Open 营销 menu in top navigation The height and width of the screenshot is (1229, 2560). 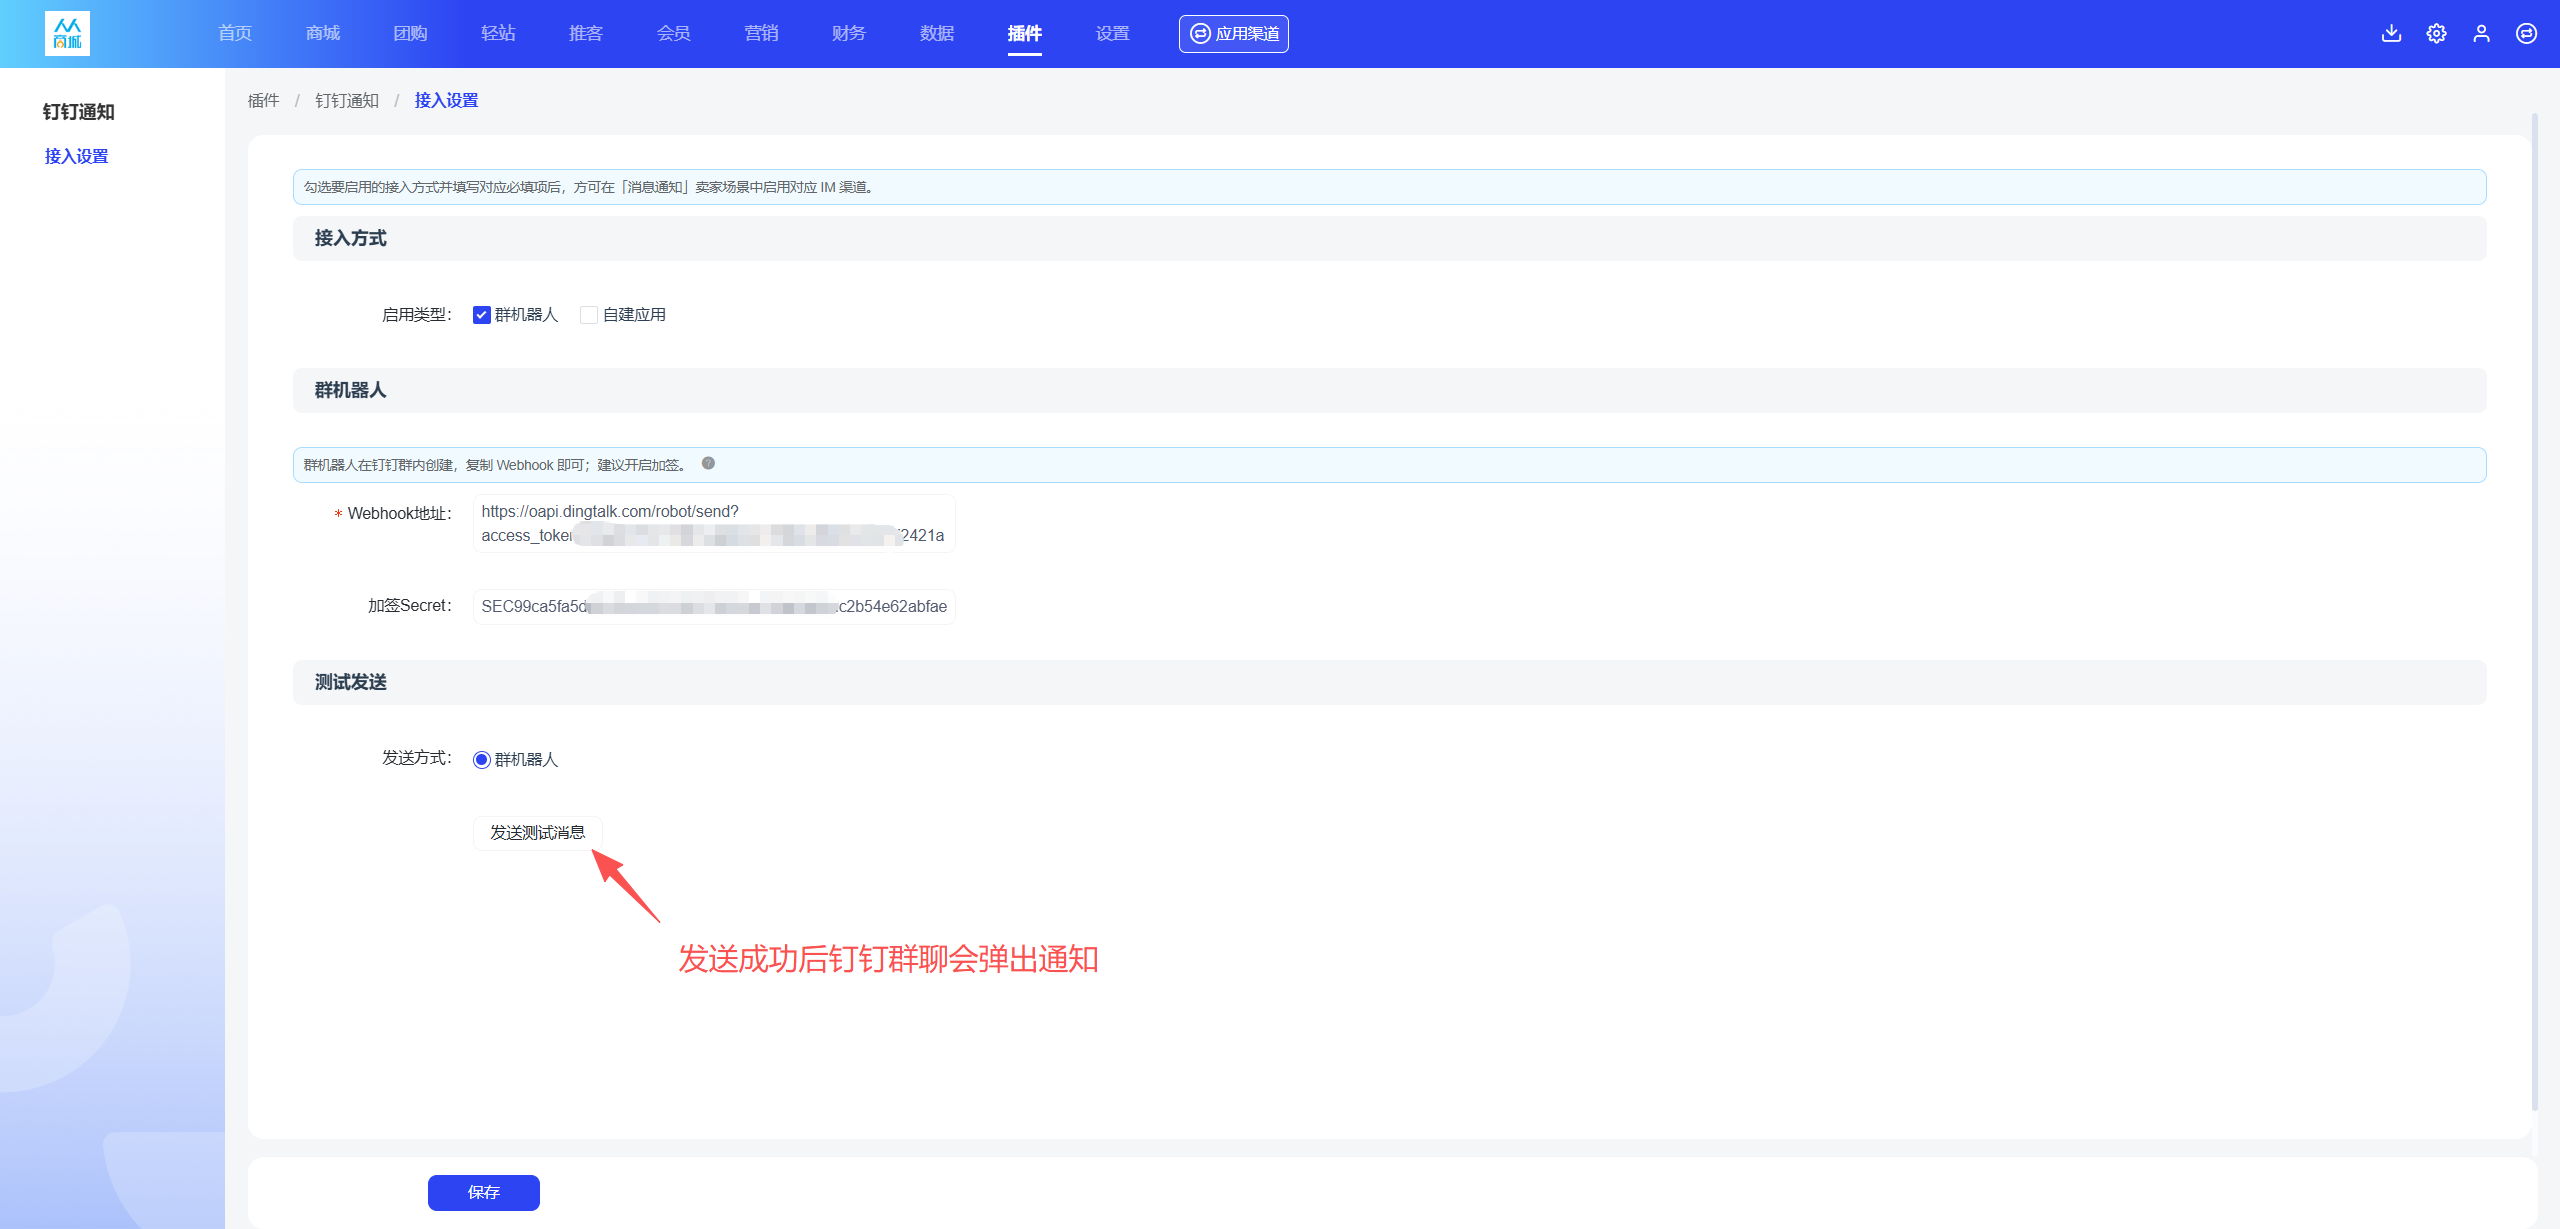(761, 33)
